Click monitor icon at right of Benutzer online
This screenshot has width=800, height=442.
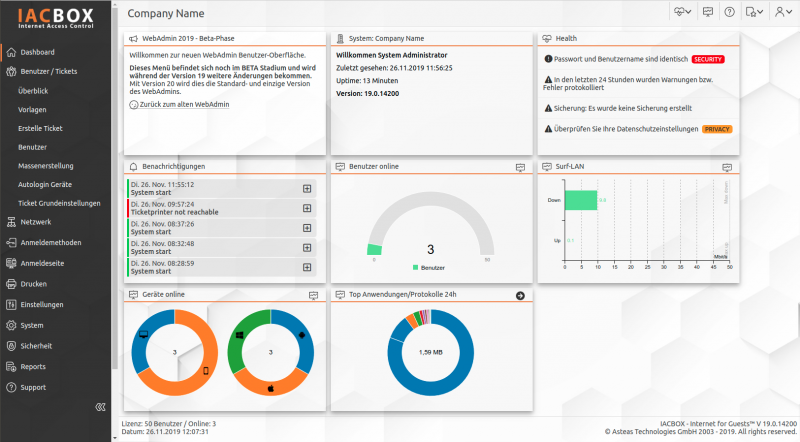(x=520, y=167)
